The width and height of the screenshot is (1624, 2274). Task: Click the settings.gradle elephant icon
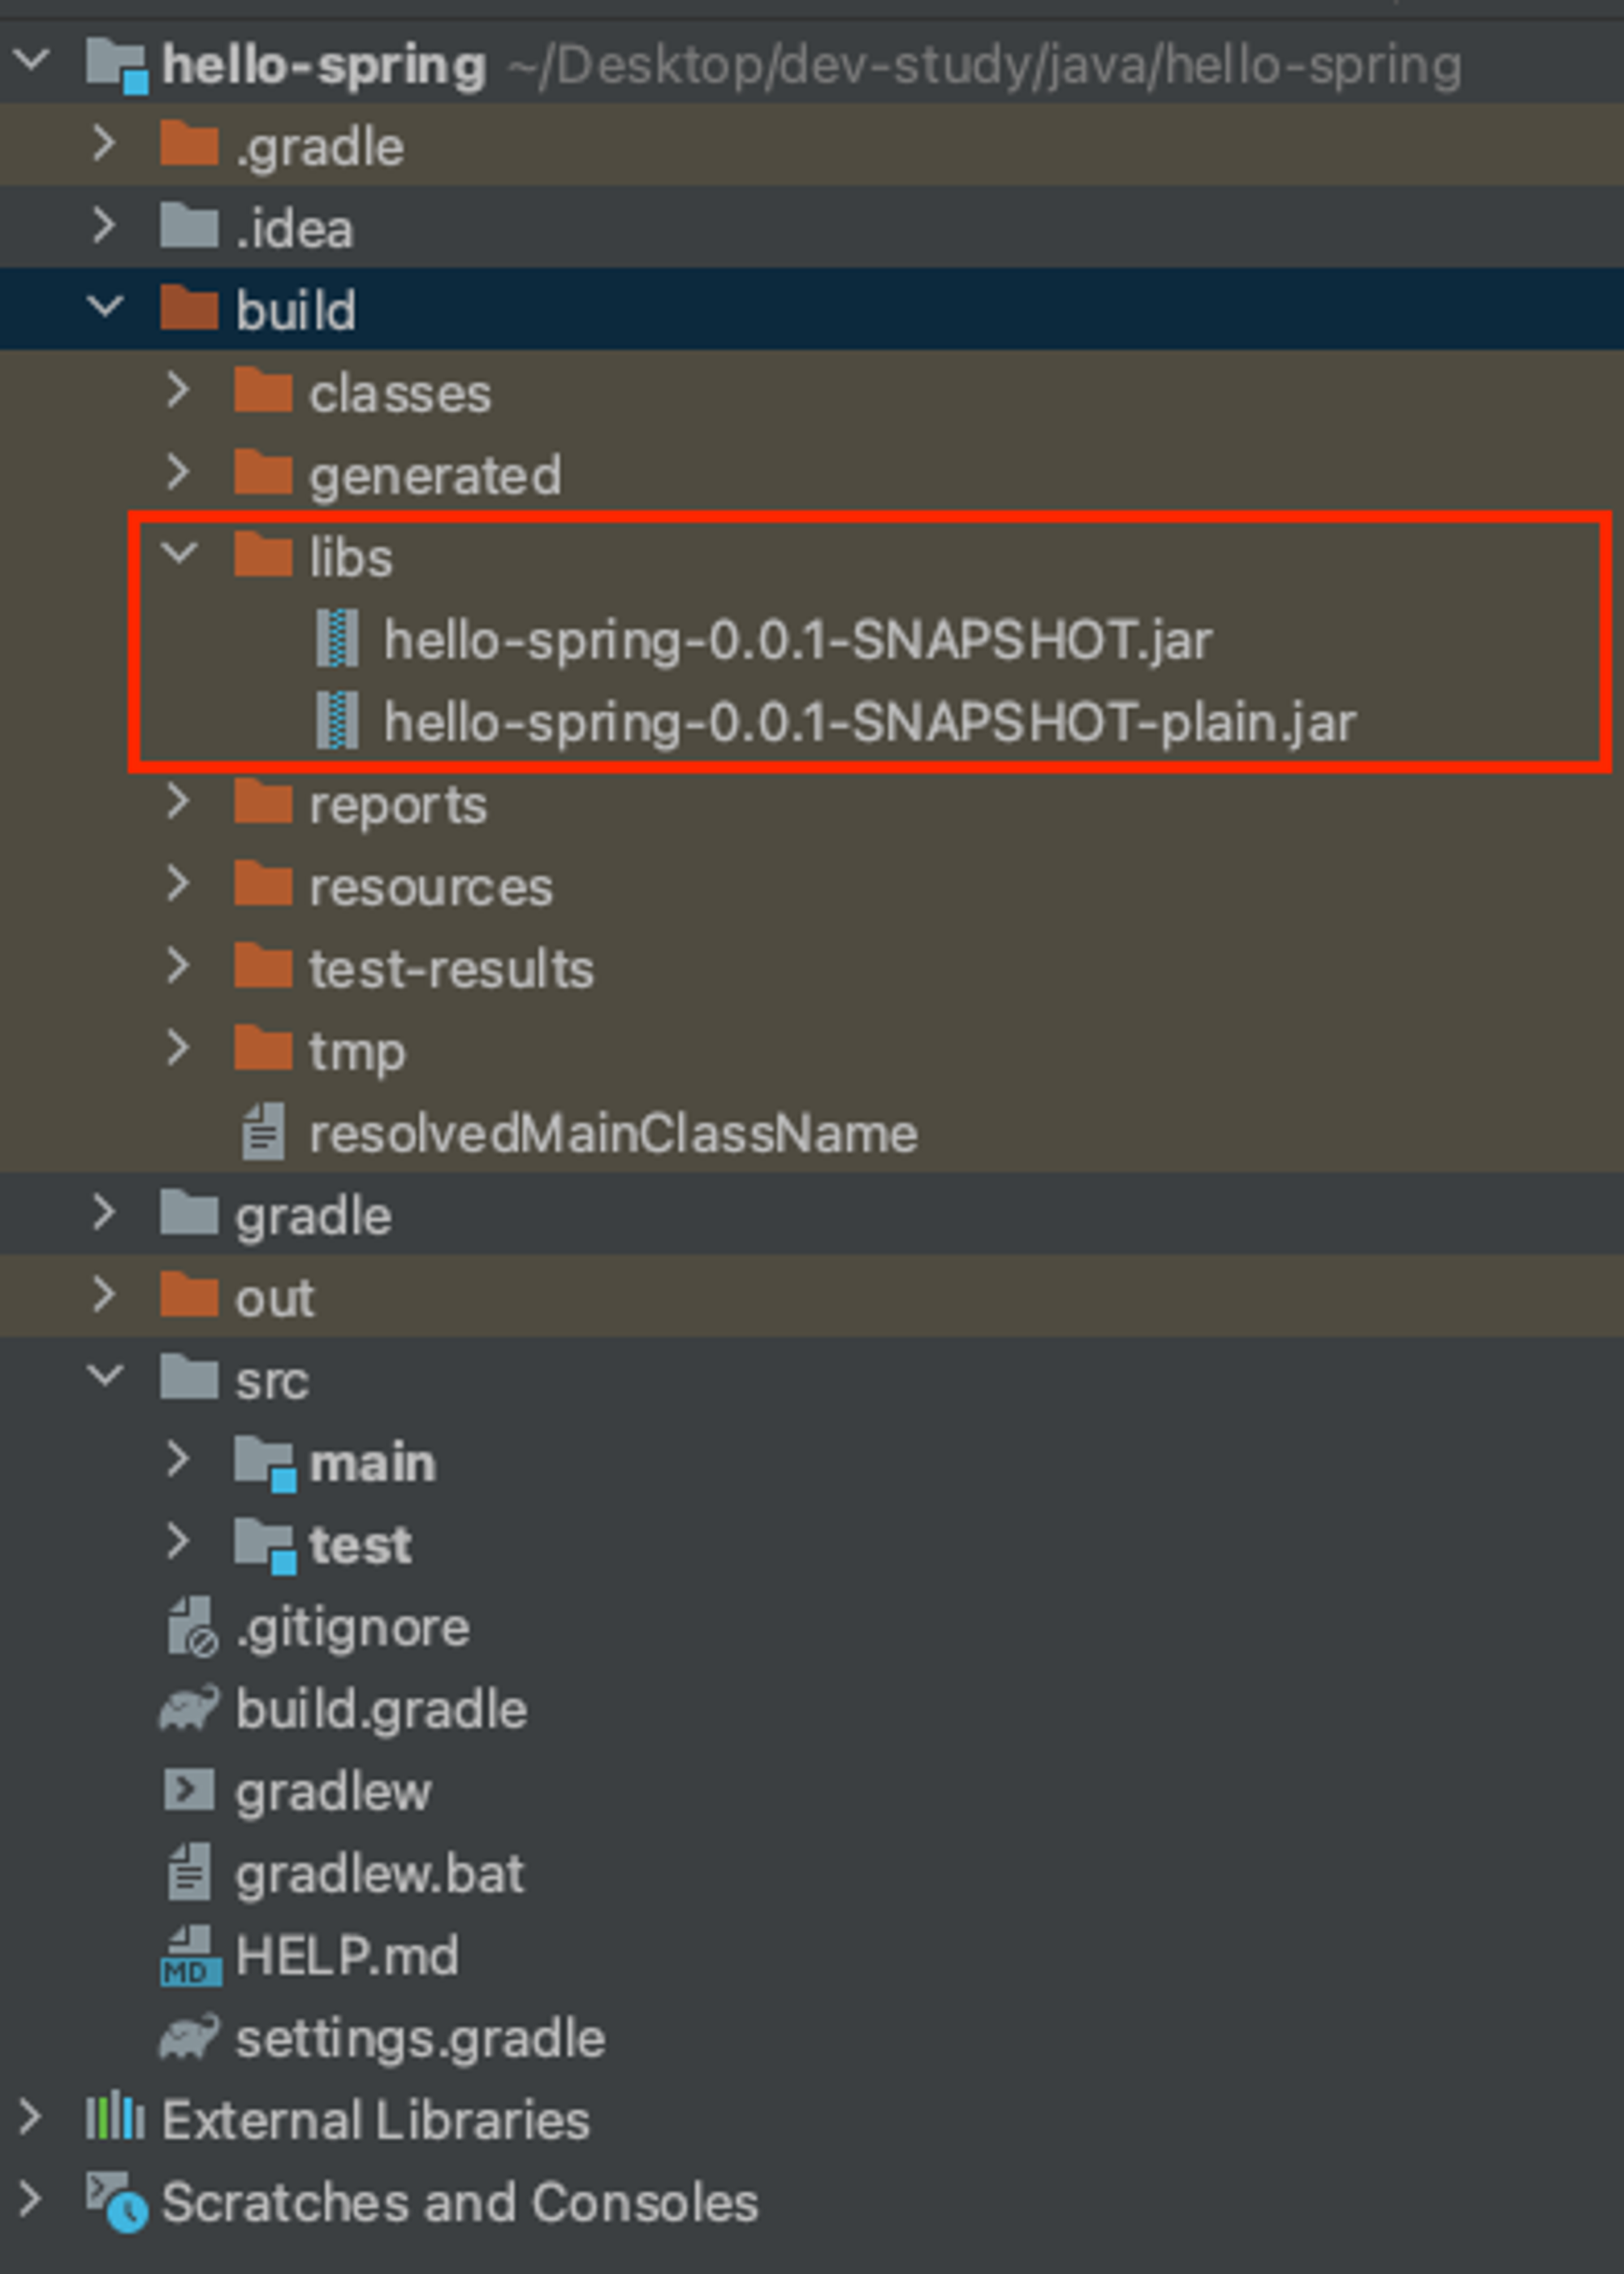188,2038
